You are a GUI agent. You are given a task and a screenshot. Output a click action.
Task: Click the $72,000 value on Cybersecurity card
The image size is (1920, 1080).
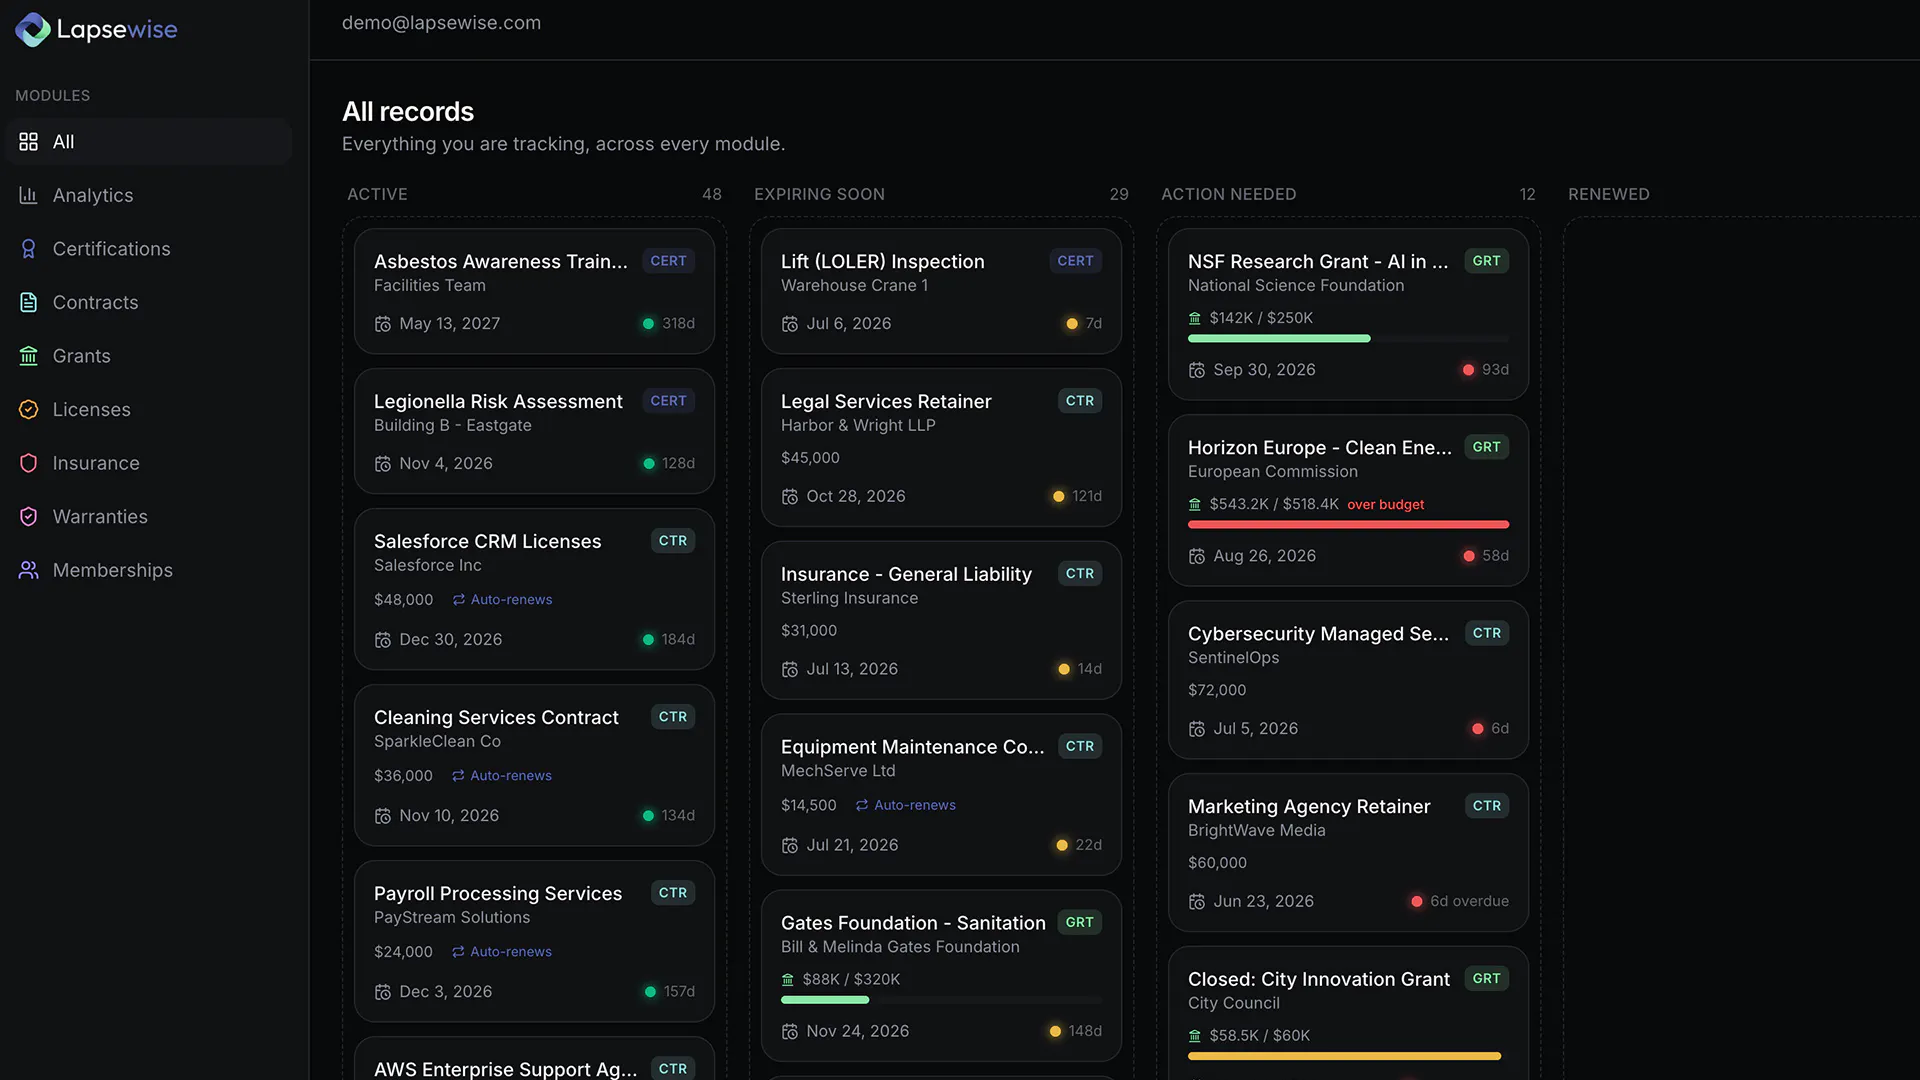point(1217,691)
